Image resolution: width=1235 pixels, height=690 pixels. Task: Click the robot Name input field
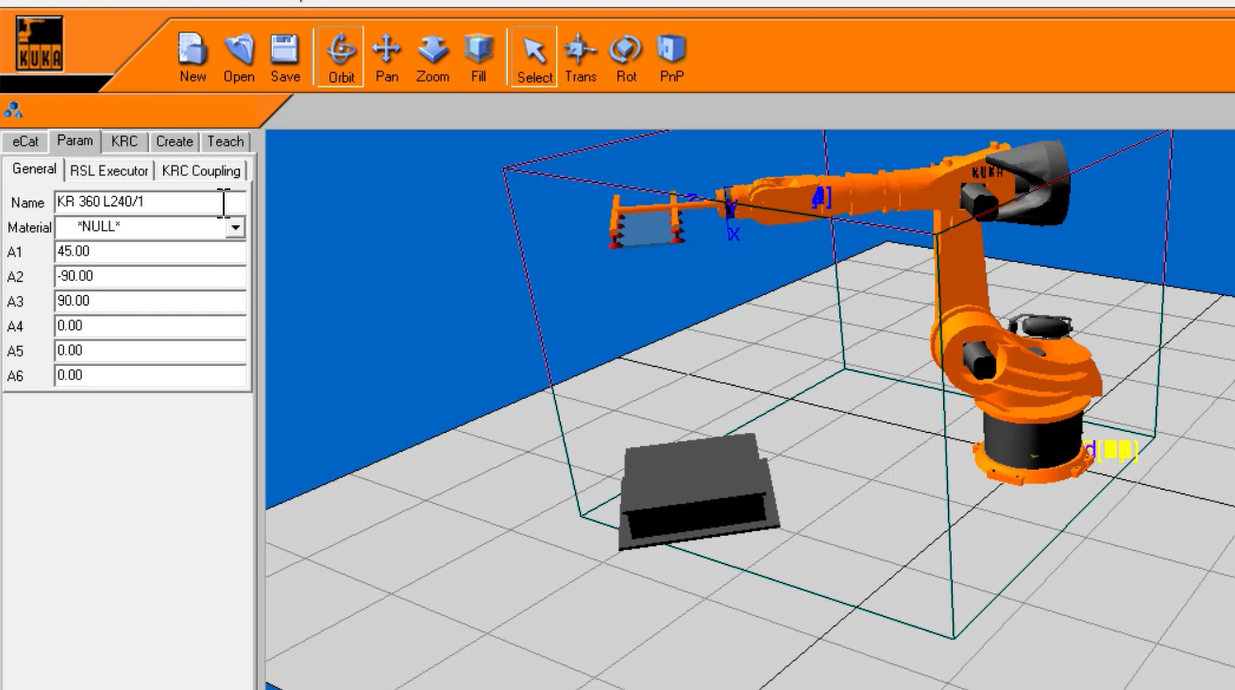(138, 202)
